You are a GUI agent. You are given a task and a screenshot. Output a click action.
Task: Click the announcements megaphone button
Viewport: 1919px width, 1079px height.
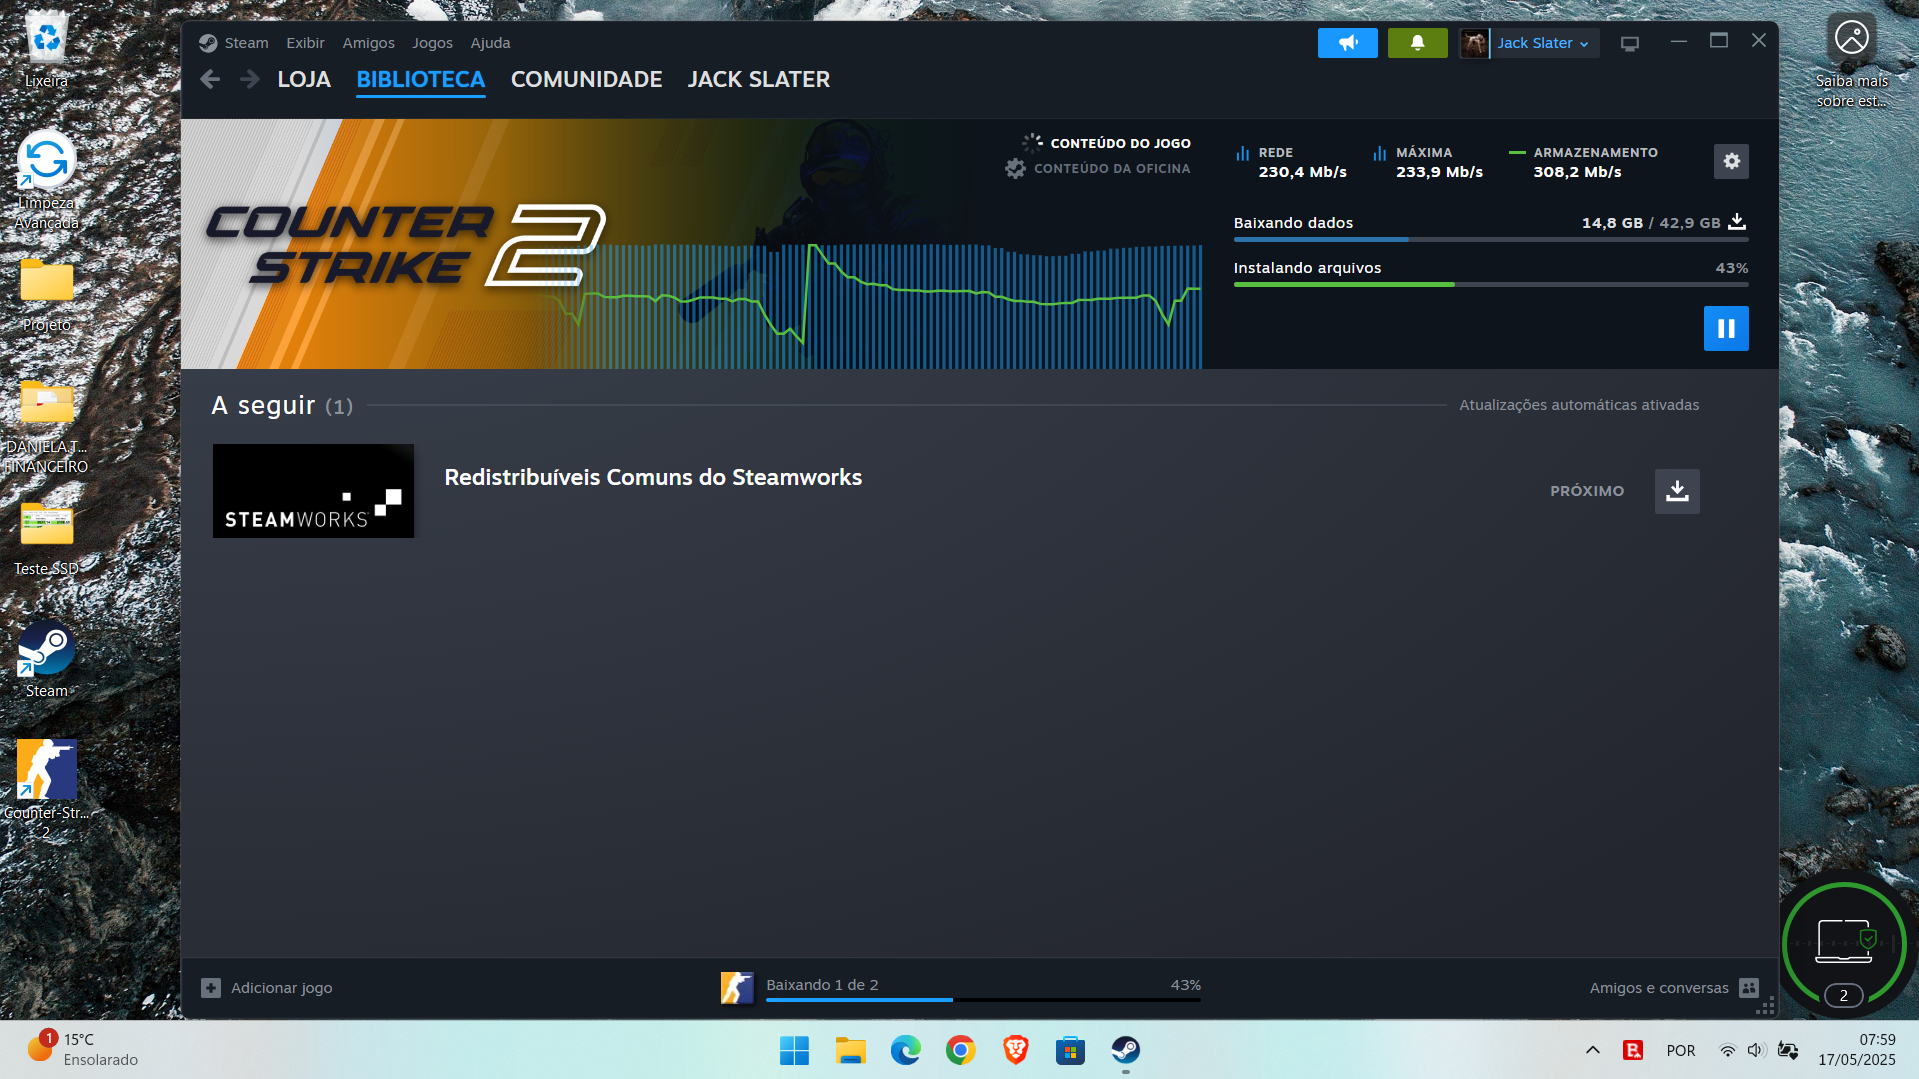click(1347, 43)
